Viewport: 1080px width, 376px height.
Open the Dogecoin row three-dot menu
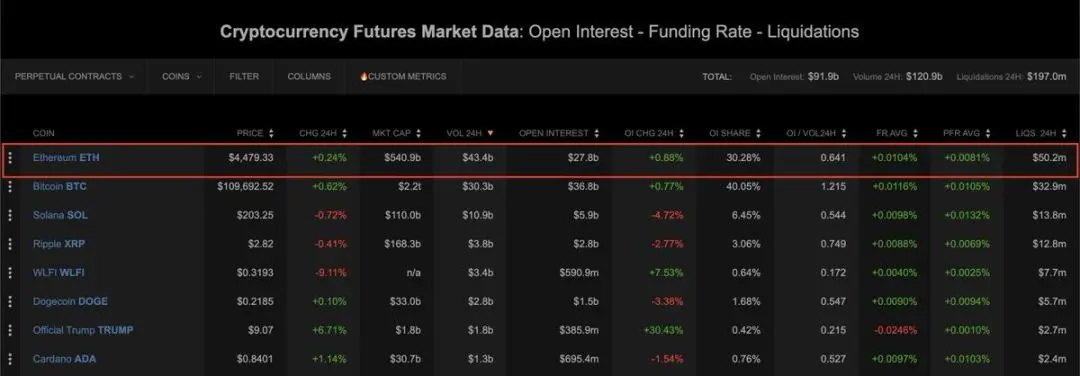10,302
